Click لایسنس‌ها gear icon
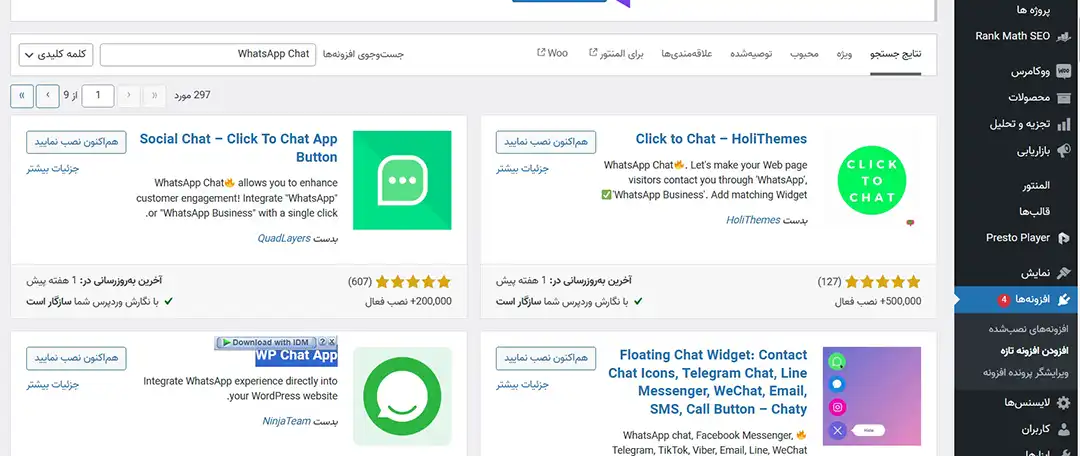The height and width of the screenshot is (456, 1080). [x=1063, y=403]
